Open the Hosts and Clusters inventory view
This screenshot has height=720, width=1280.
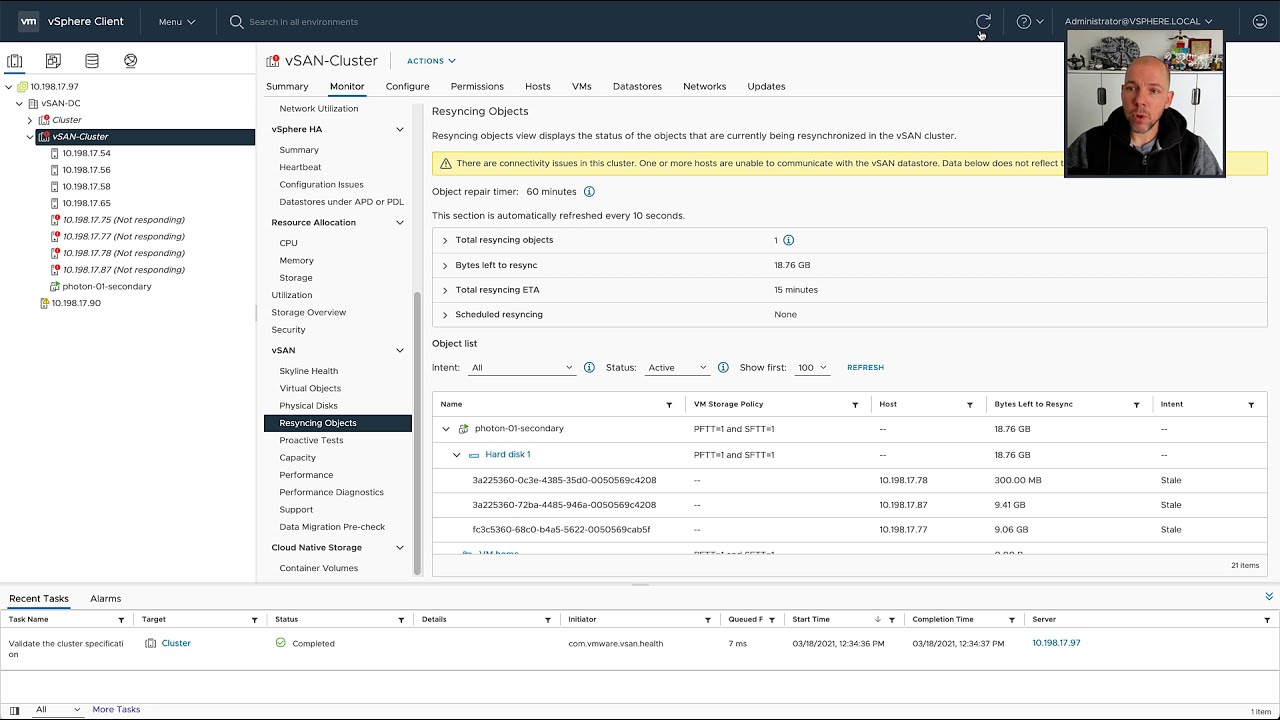point(15,61)
